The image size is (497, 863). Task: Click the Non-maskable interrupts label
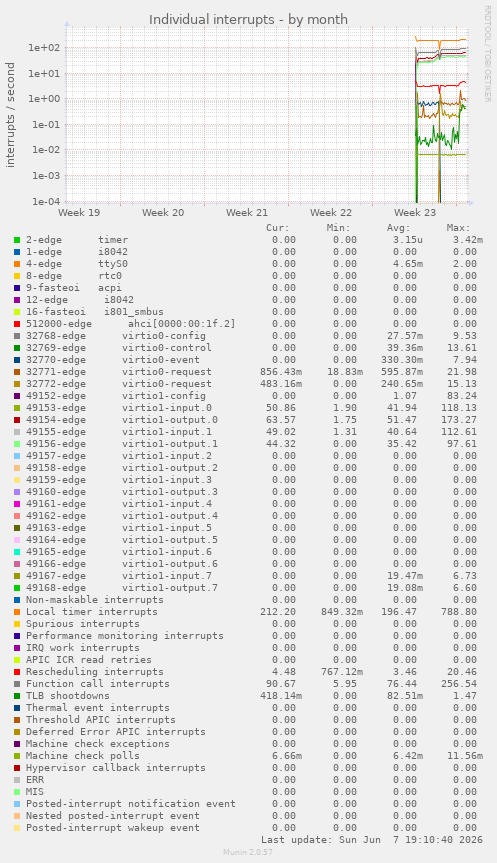pyautogui.click(x=95, y=600)
